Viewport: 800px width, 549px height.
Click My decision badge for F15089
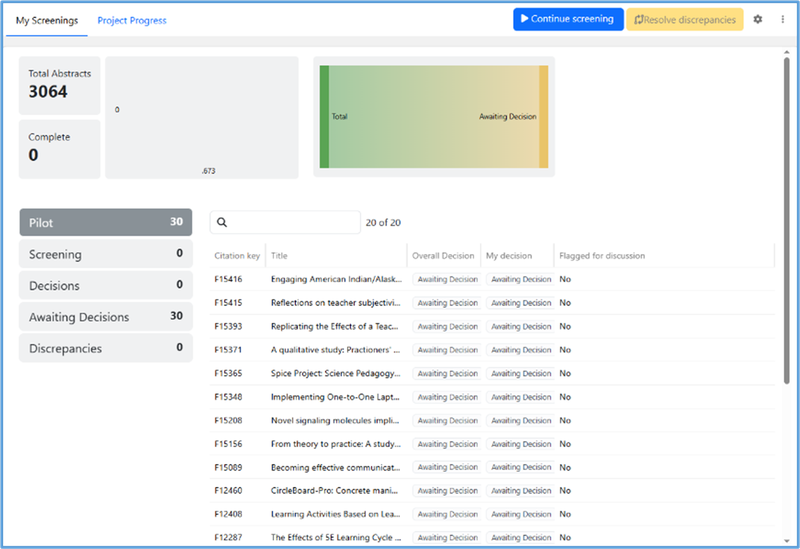pyautogui.click(x=520, y=467)
